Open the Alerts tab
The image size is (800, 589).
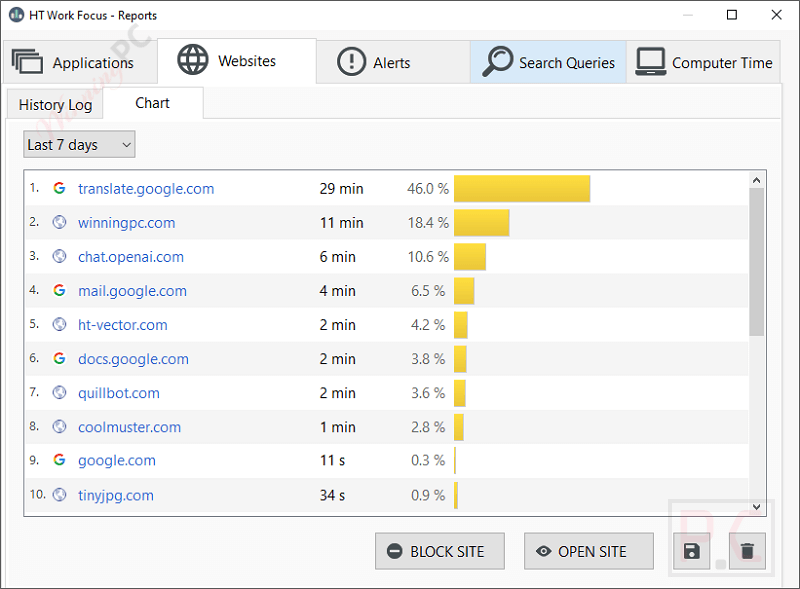click(x=393, y=62)
